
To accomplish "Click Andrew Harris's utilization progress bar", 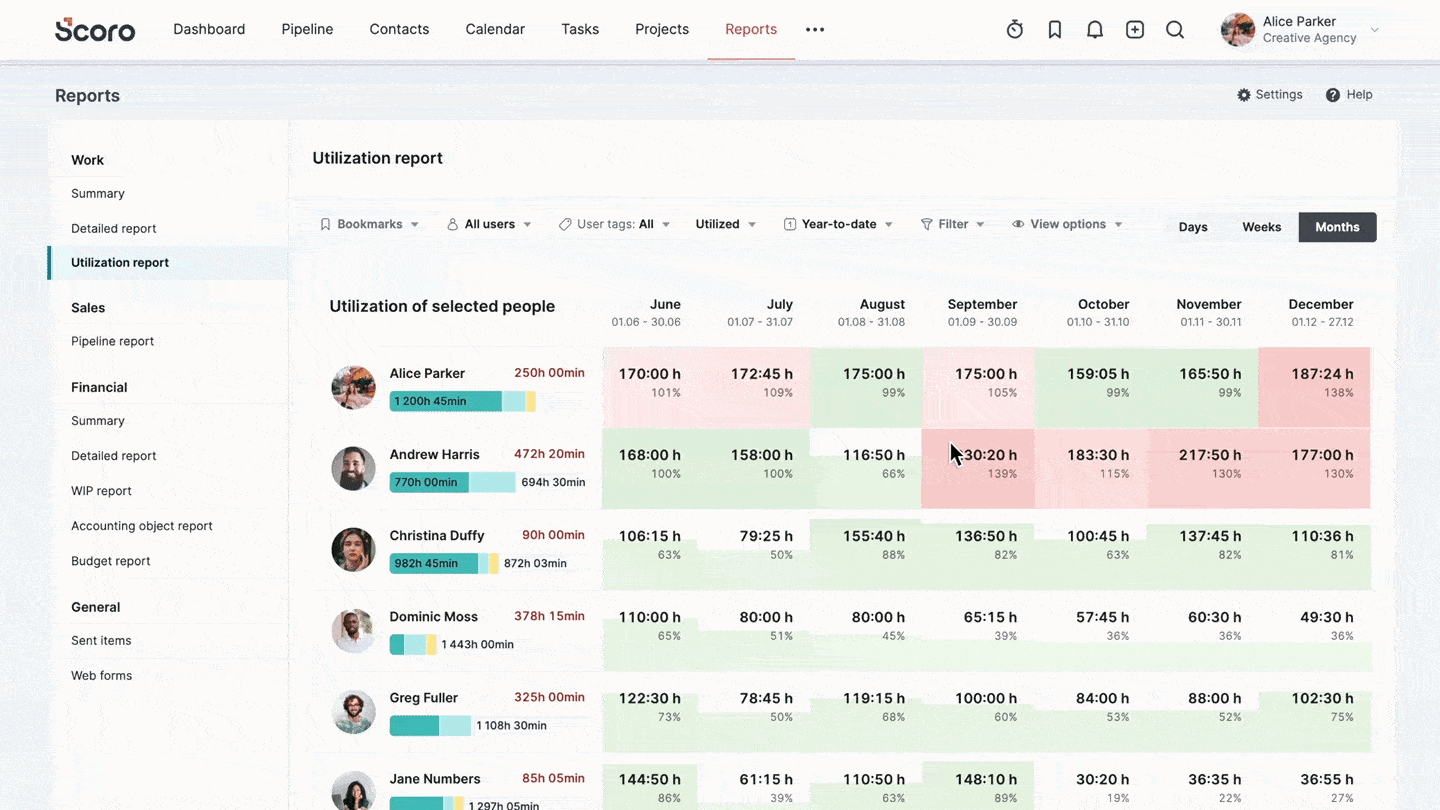I will [452, 482].
